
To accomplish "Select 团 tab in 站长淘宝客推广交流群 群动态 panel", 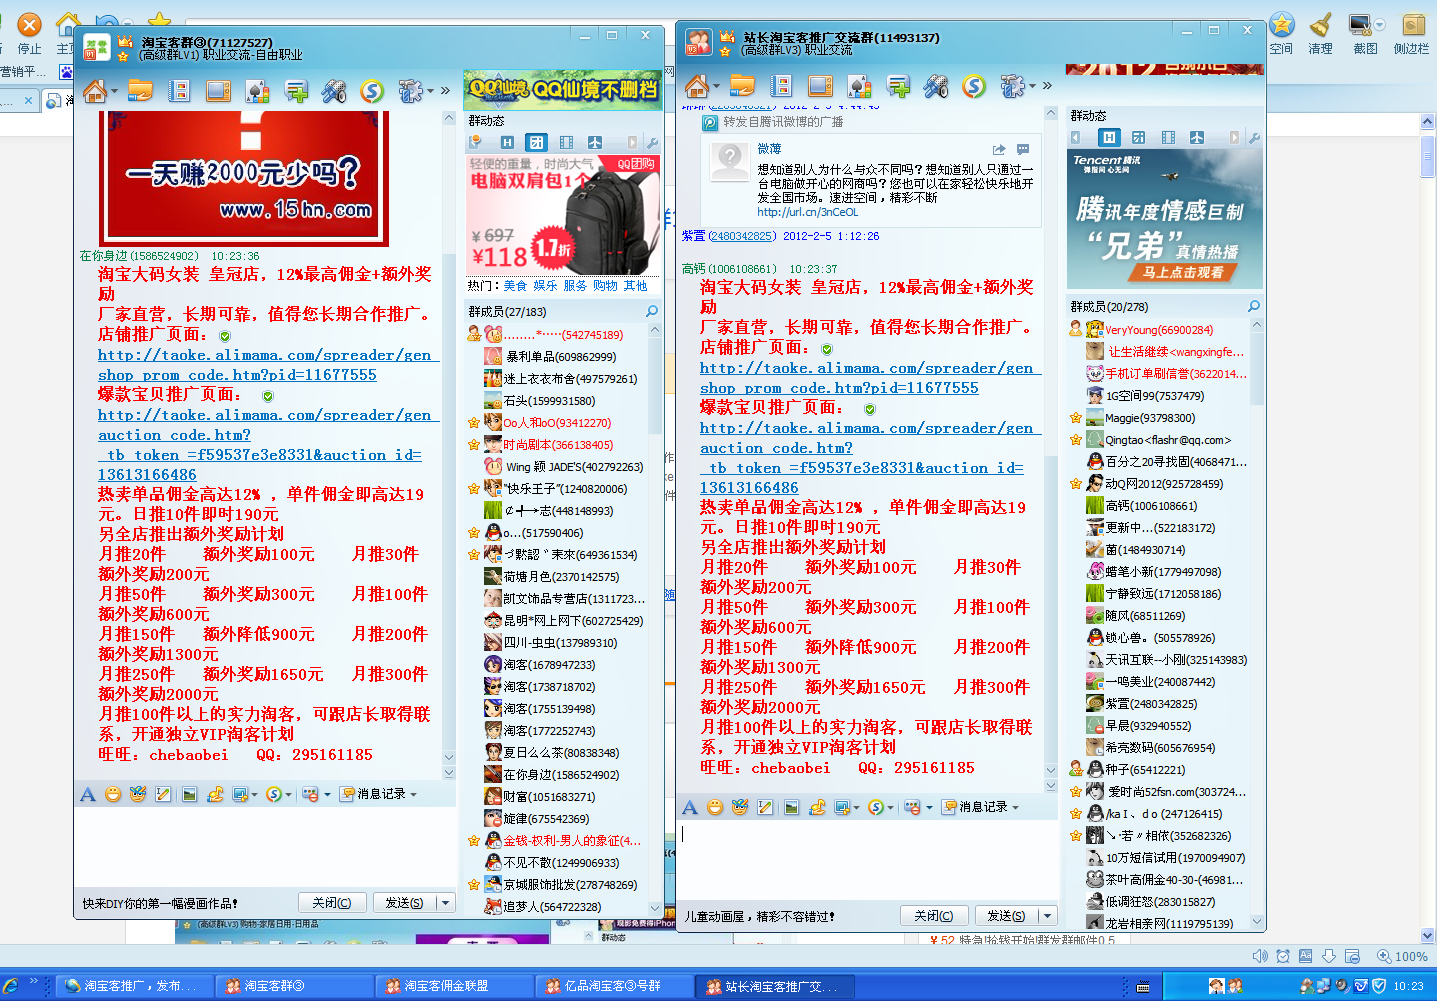I will (x=1138, y=138).
